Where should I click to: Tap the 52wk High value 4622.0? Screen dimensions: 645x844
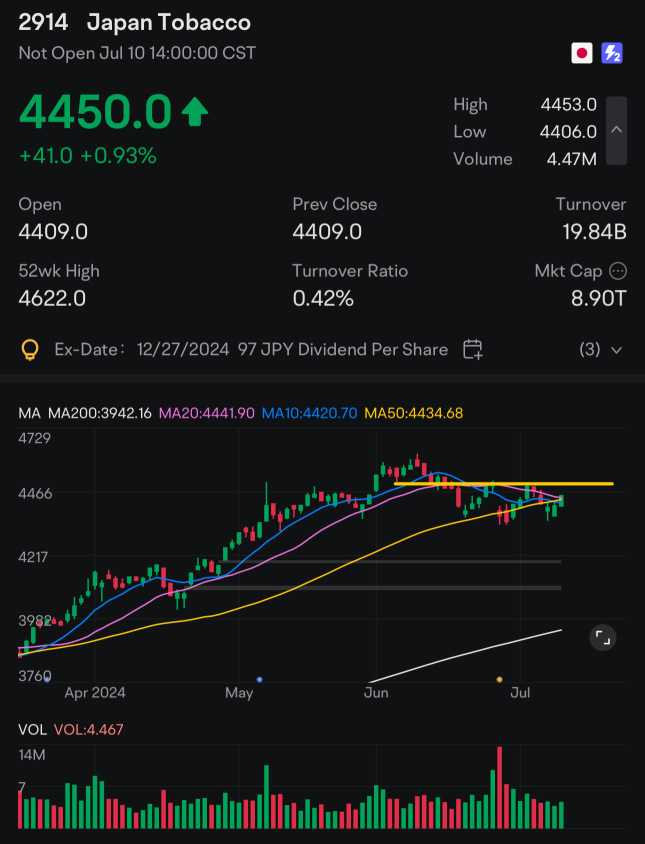coord(52,298)
